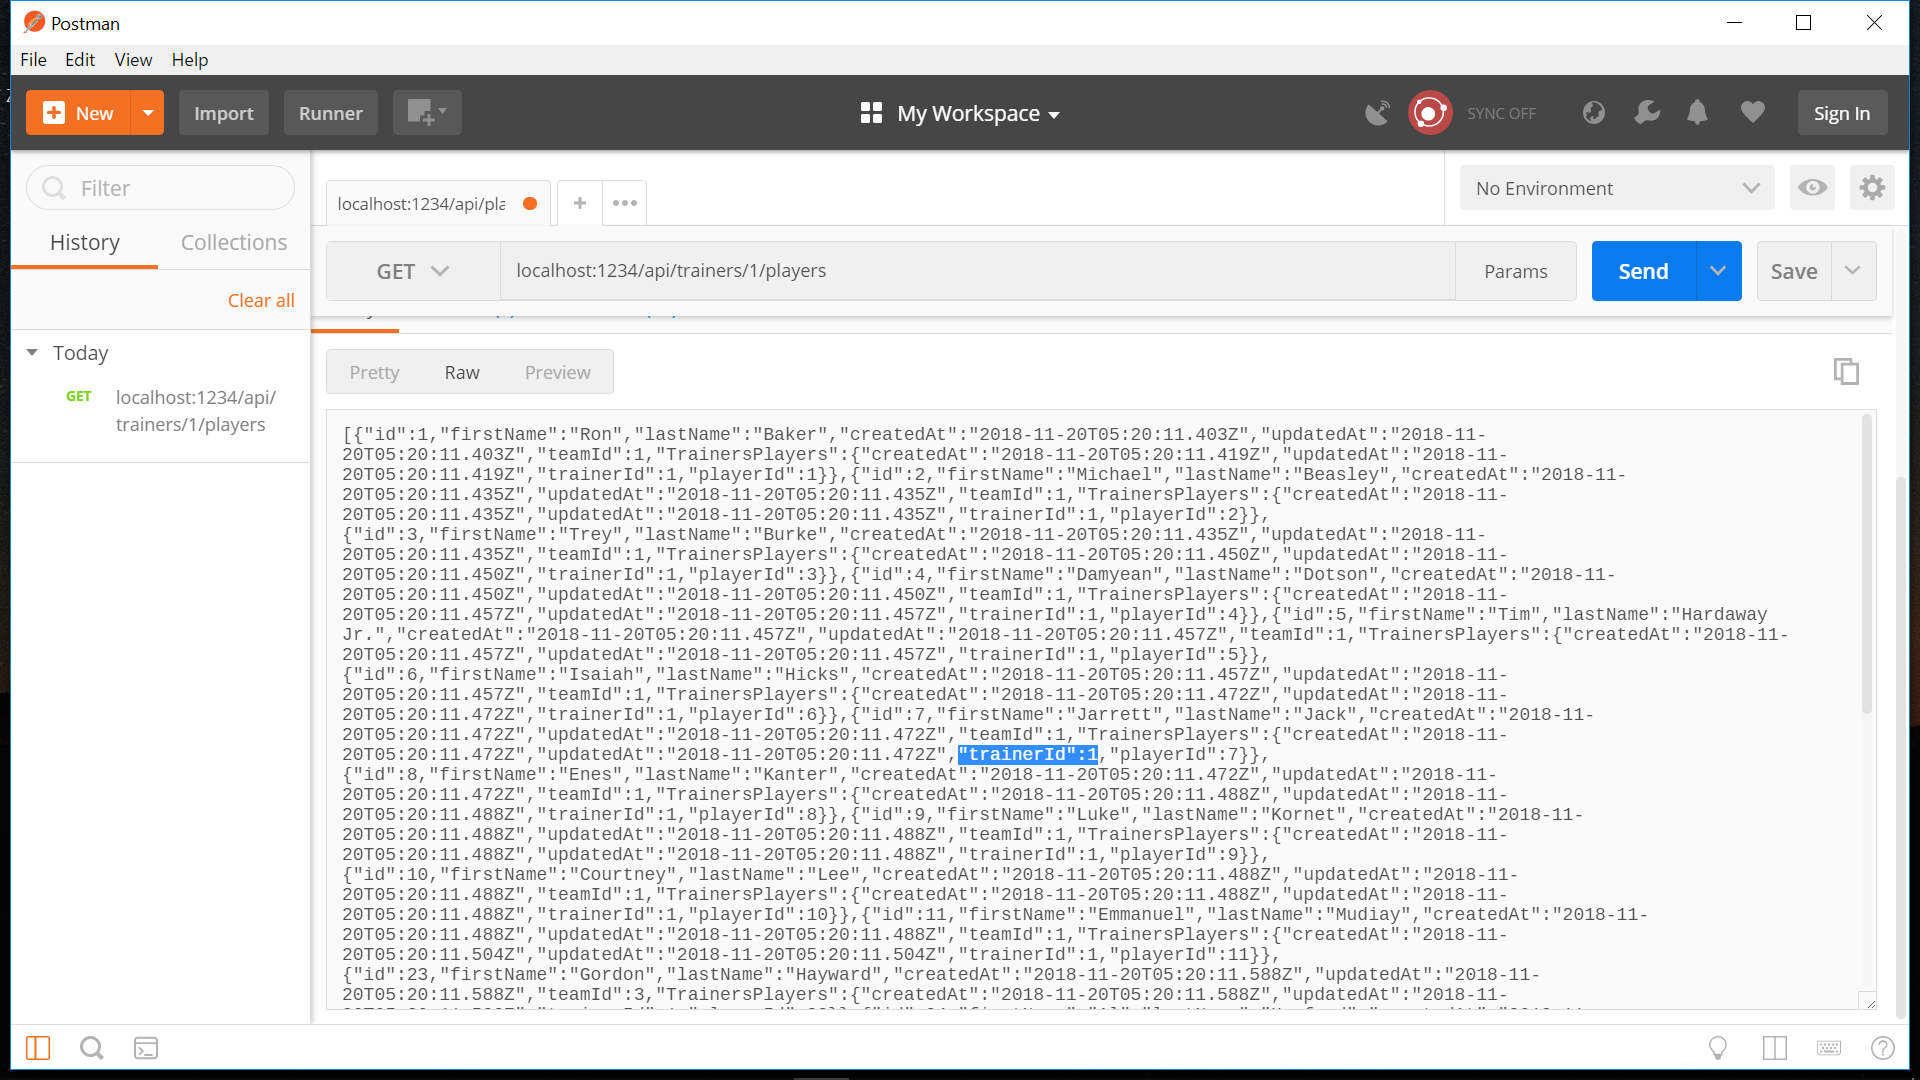The width and height of the screenshot is (1920, 1080).
Task: Switch to the Collections tab
Action: coord(233,243)
